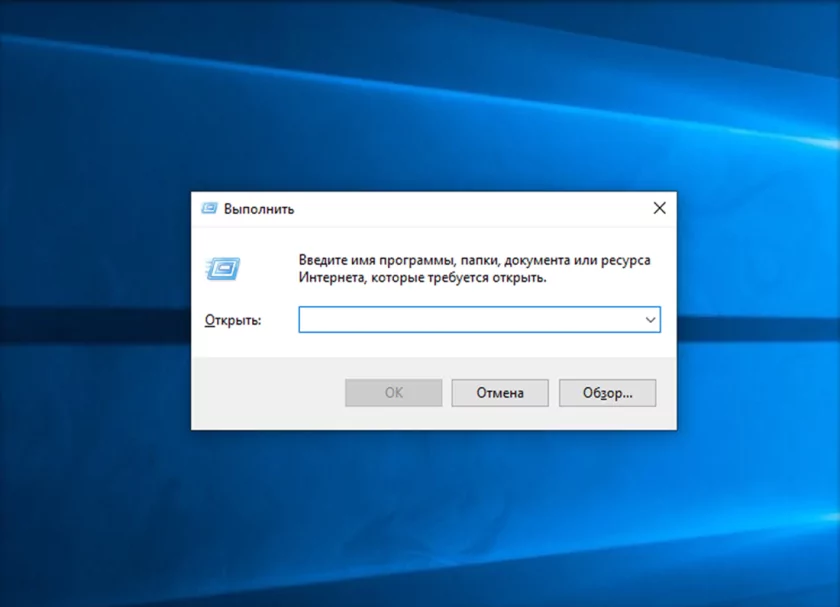Viewport: 840px width, 607px height.
Task: Click the blue Windows desktop background
Action: (100, 500)
